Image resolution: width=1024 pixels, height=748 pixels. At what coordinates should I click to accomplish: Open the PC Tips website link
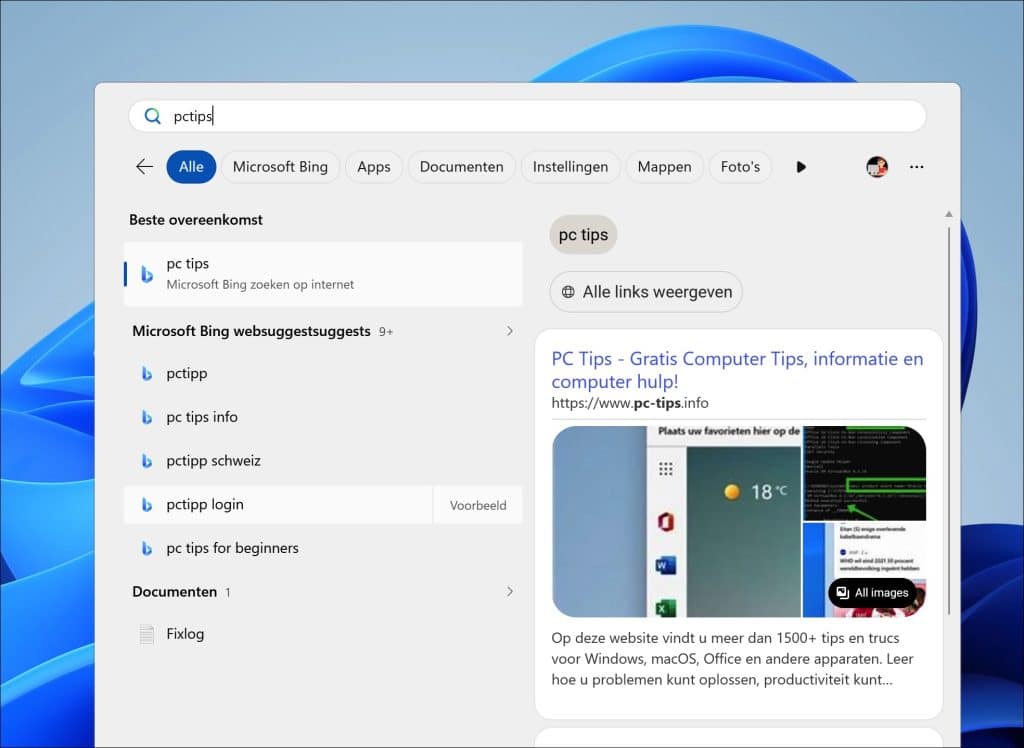tap(737, 370)
